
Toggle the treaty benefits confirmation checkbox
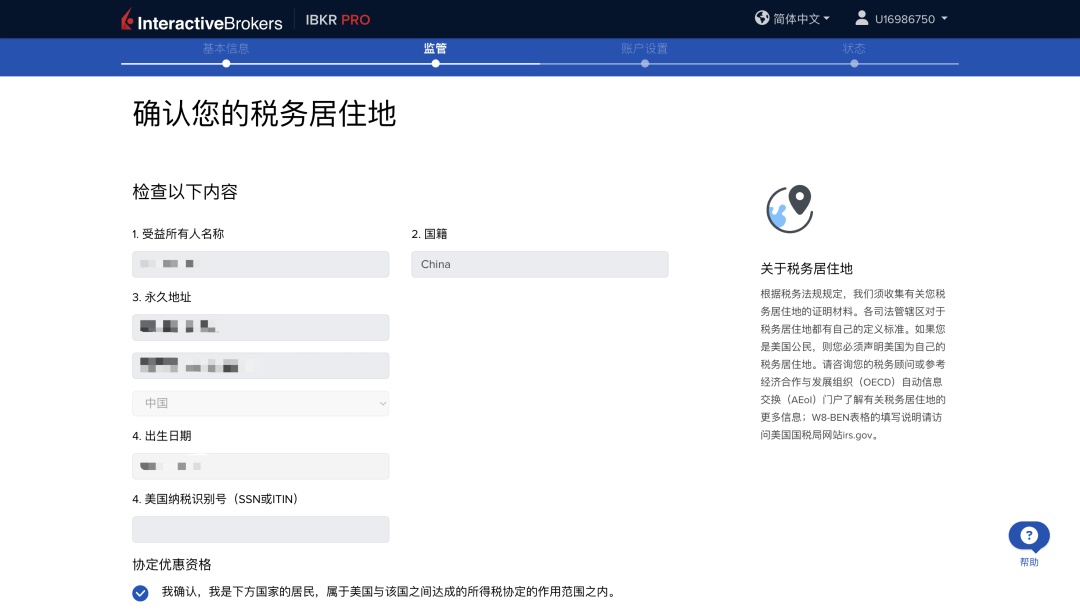click(141, 593)
